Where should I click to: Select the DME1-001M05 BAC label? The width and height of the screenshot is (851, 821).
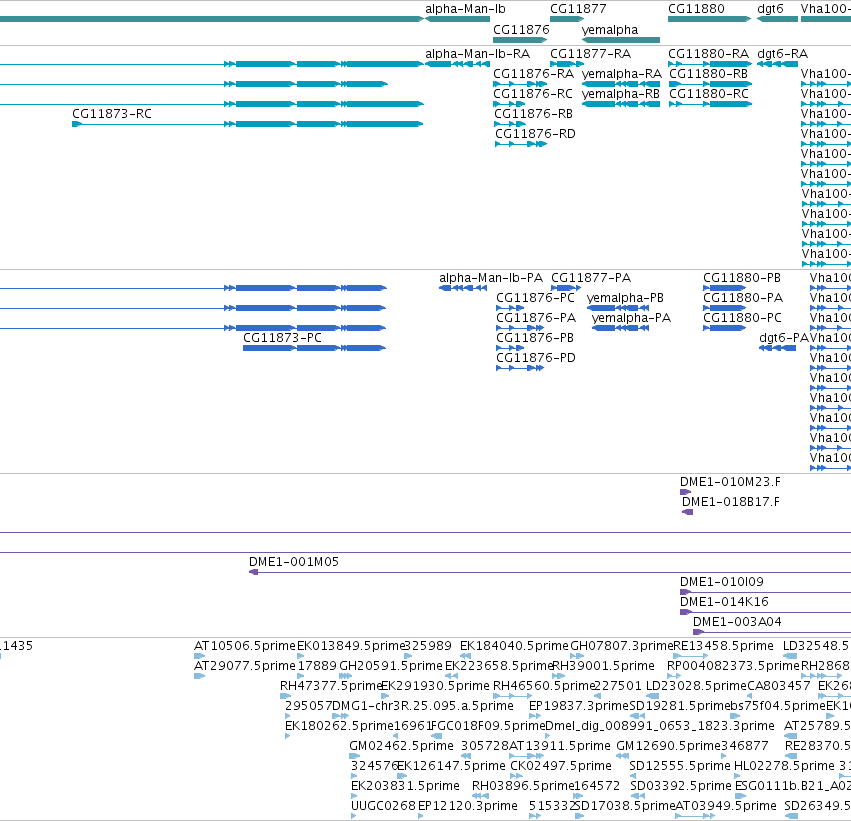(x=294, y=562)
